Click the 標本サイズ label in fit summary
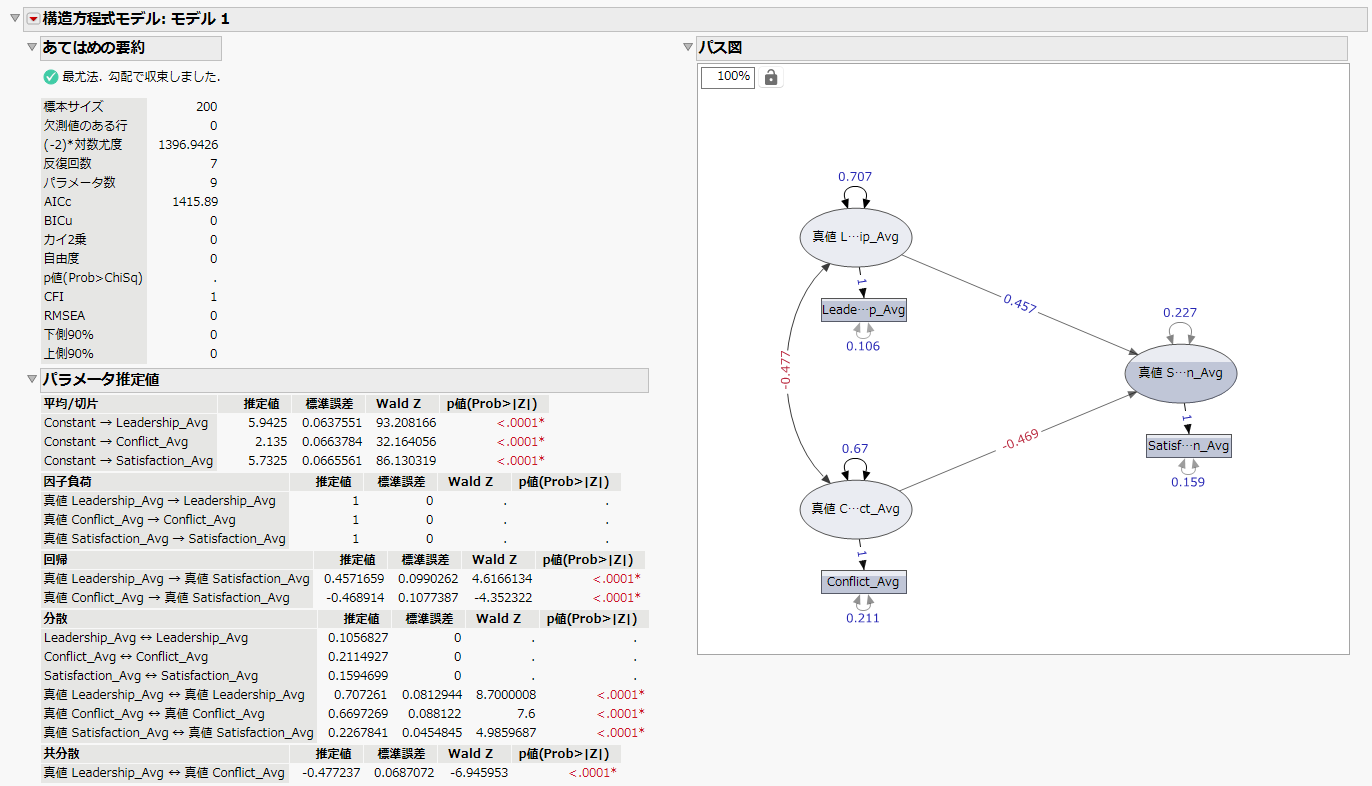Image resolution: width=1372 pixels, height=786 pixels. (x=73, y=107)
